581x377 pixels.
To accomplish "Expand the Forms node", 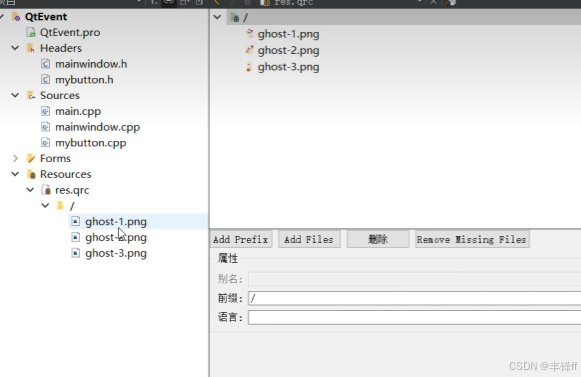I will (15, 159).
